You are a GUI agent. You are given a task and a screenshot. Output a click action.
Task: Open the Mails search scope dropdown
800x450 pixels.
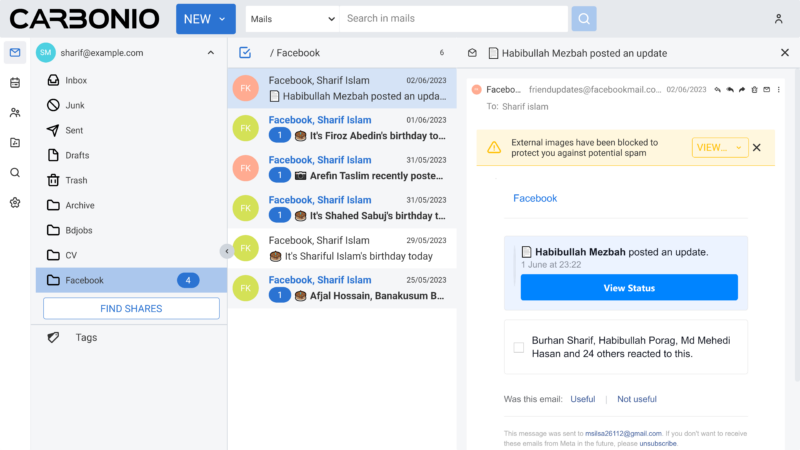tap(292, 19)
